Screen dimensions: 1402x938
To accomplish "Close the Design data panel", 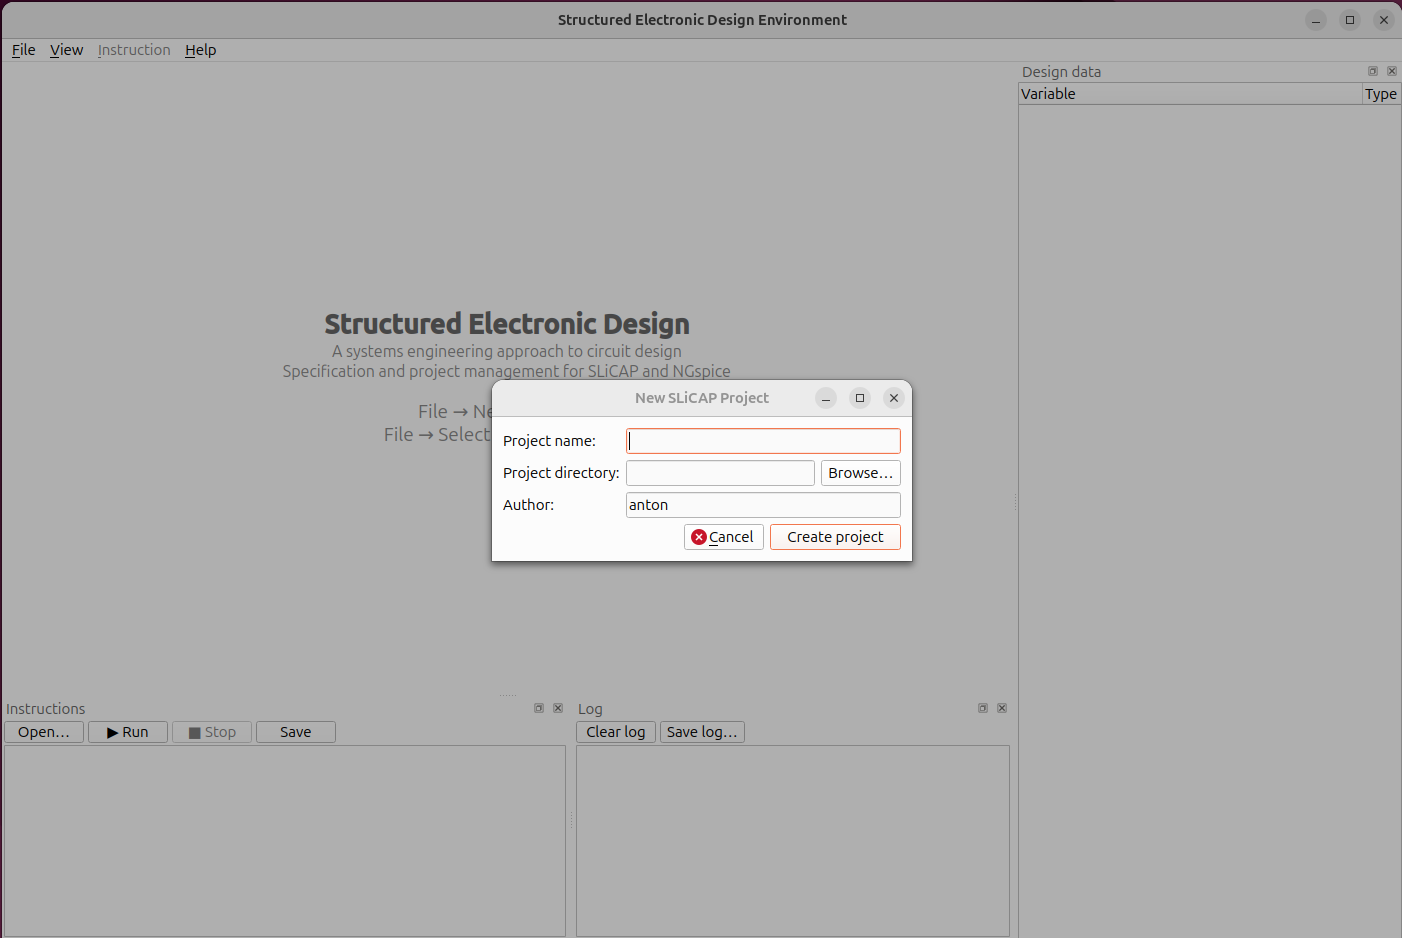I will [1392, 71].
